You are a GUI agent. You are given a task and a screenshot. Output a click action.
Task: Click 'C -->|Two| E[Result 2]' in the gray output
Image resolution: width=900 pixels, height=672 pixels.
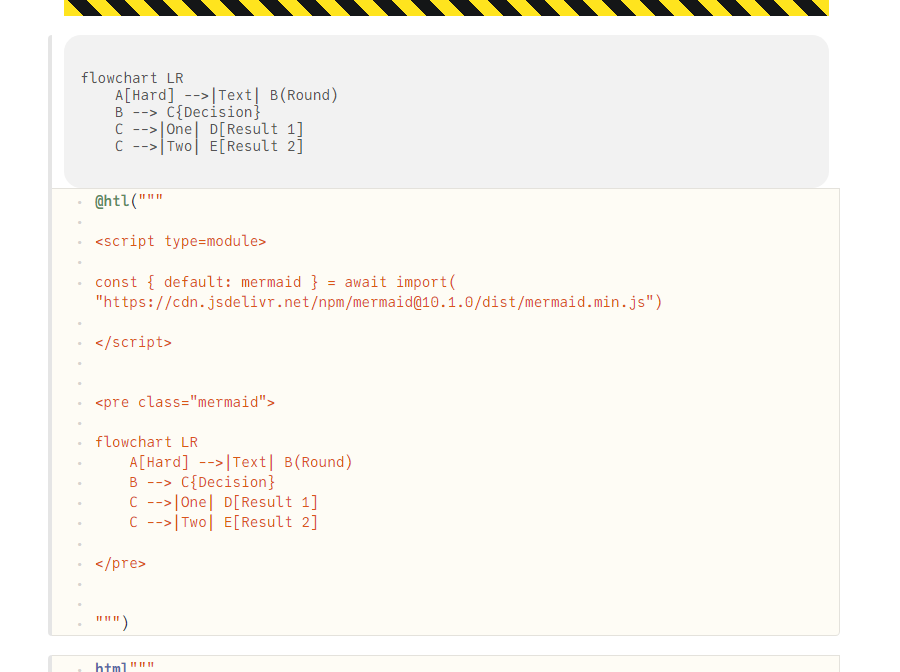(x=209, y=147)
